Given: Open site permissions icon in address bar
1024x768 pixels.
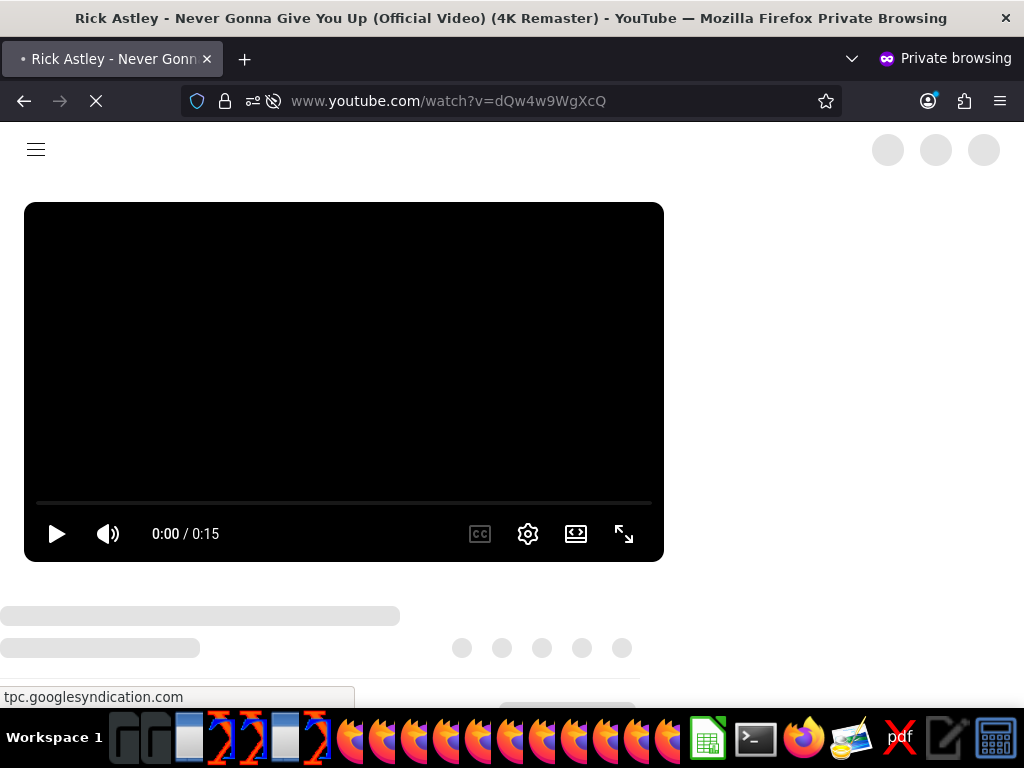Looking at the screenshot, I should click(252, 101).
